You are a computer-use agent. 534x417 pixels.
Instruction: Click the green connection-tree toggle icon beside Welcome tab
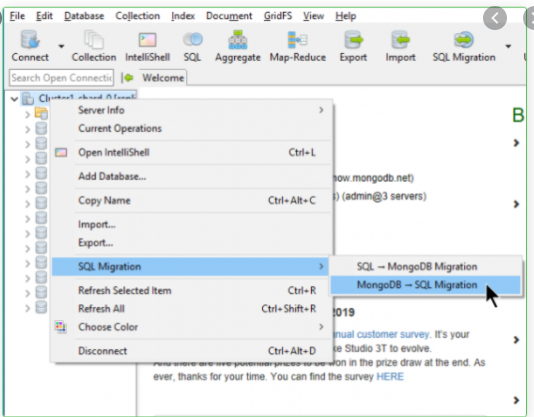(128, 78)
